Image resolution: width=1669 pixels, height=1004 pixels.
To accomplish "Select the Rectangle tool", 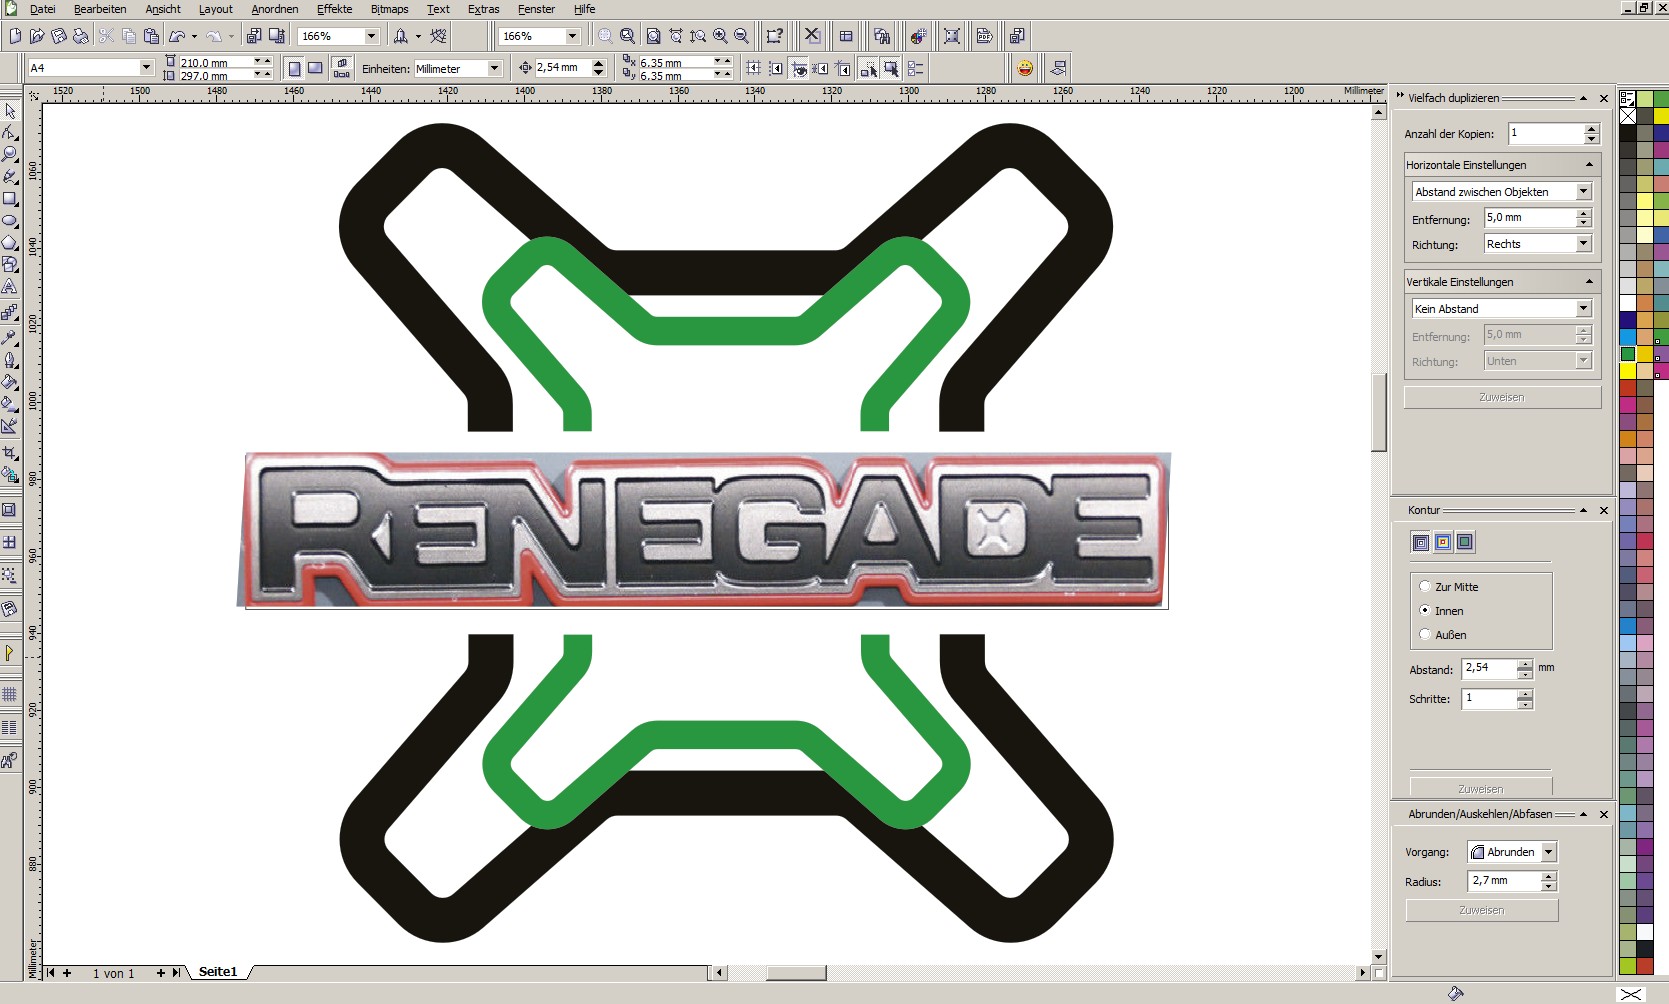I will pos(10,199).
